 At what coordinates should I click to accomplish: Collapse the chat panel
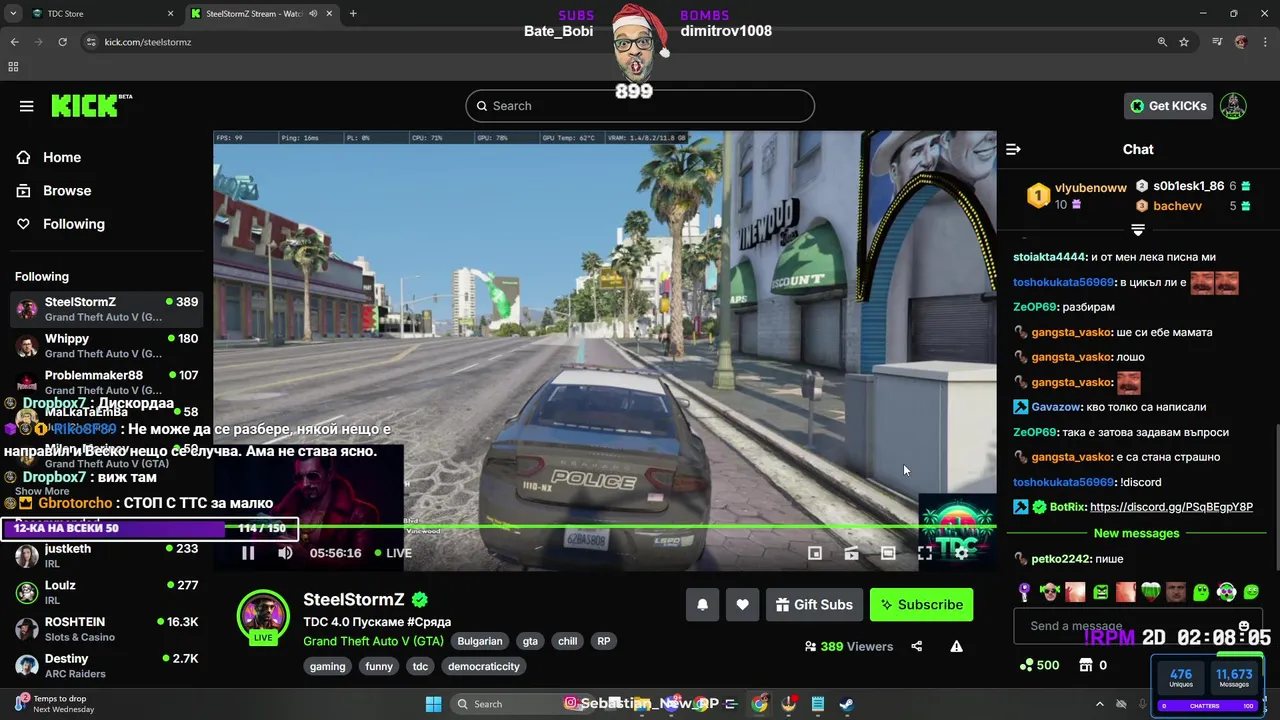(x=1013, y=149)
